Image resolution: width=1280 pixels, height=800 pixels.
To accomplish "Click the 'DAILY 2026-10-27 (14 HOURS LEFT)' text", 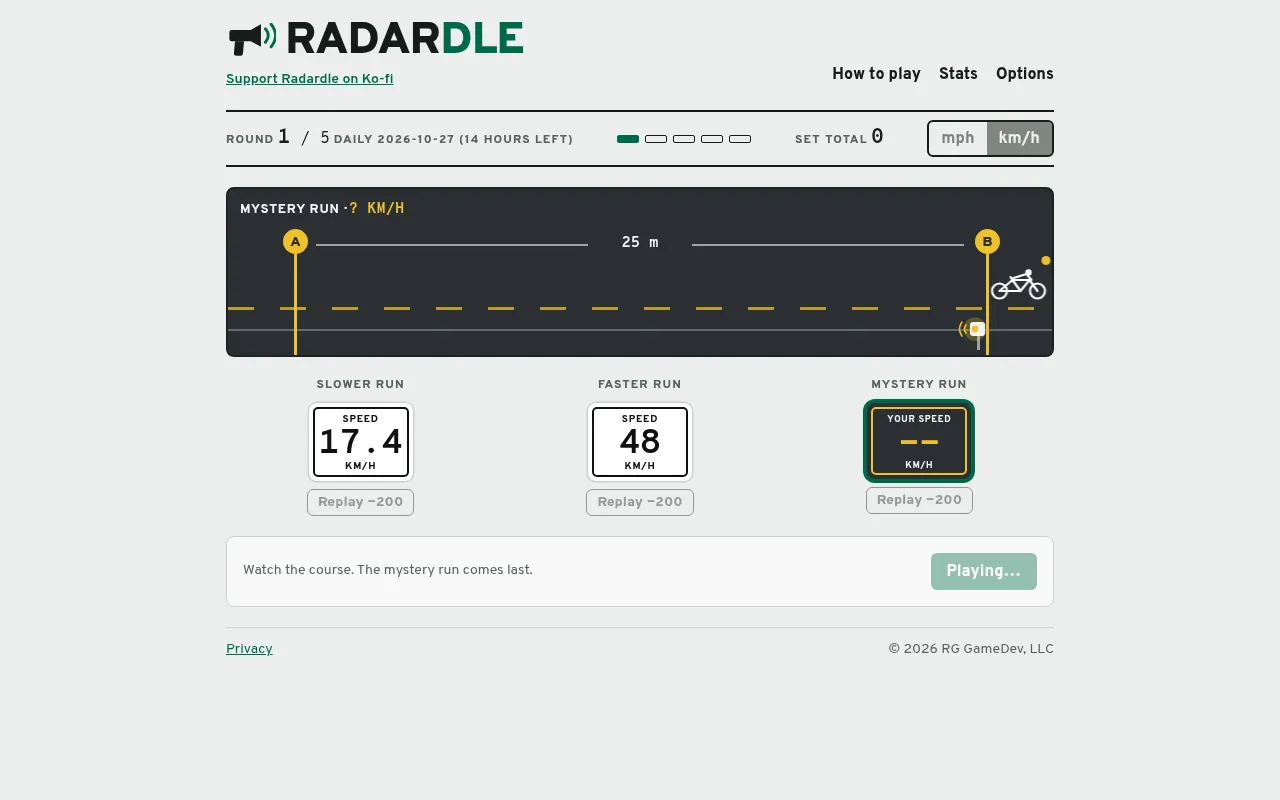I will click(x=453, y=139).
